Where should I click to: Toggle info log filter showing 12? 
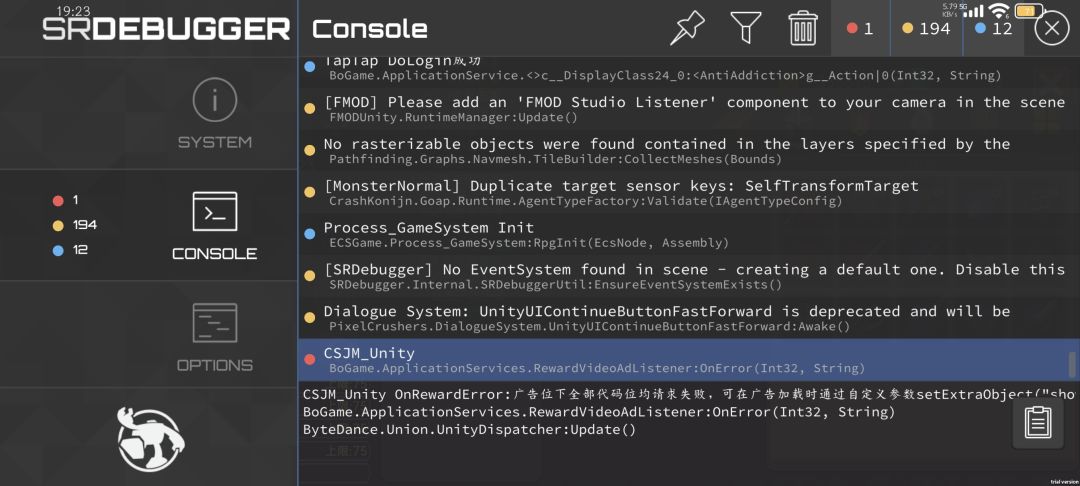point(993,28)
